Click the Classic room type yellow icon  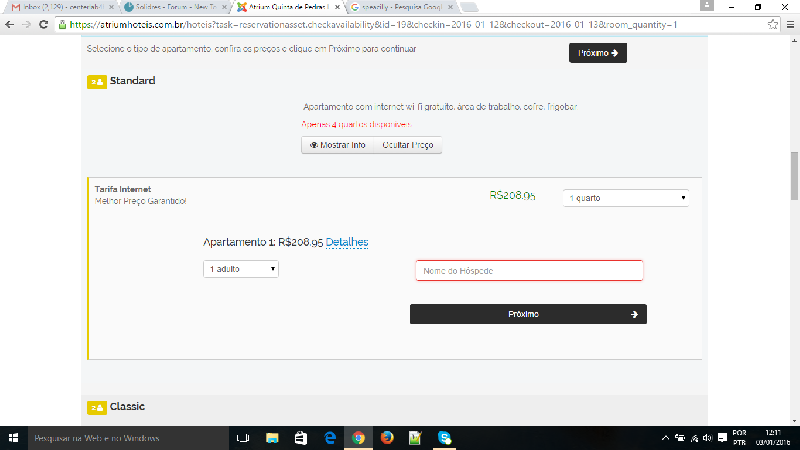97,407
